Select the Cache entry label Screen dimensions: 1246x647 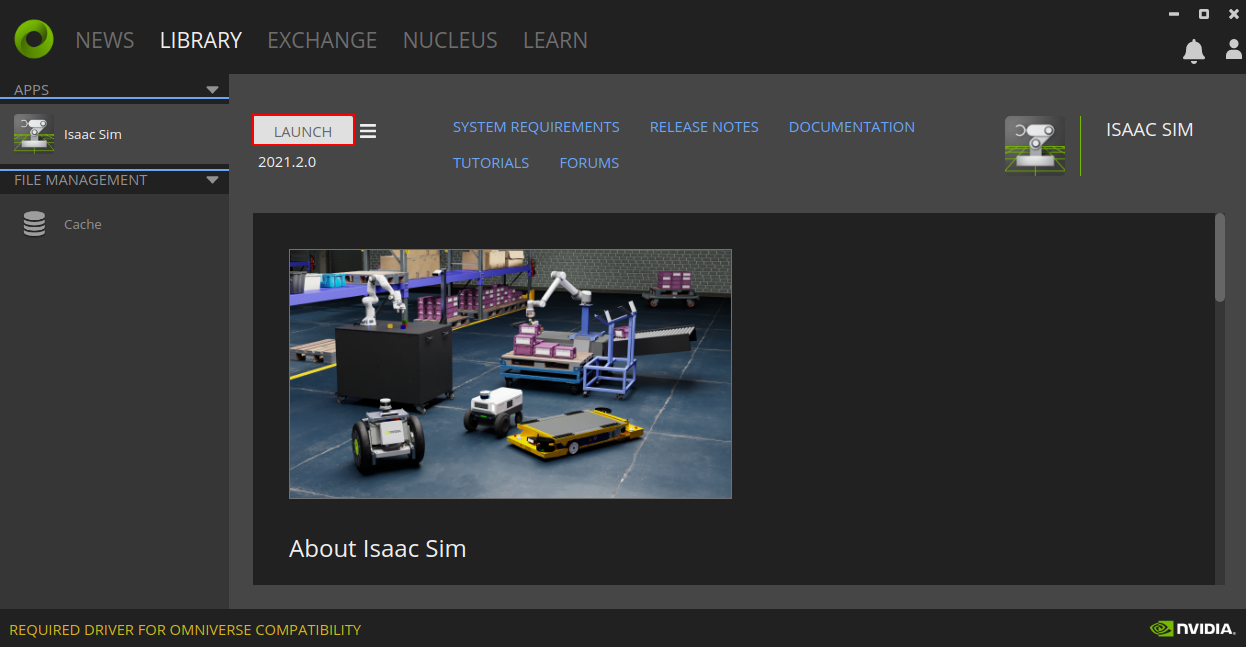pos(83,224)
